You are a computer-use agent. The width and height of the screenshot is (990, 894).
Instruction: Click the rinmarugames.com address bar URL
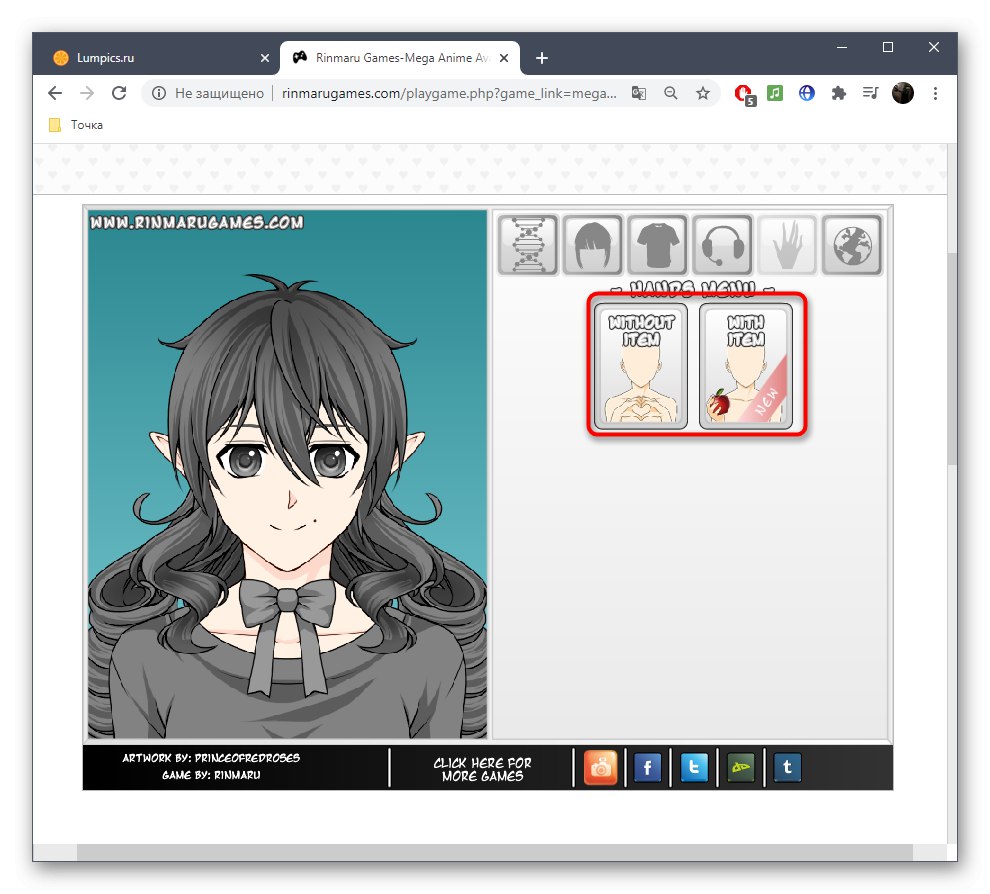[449, 93]
